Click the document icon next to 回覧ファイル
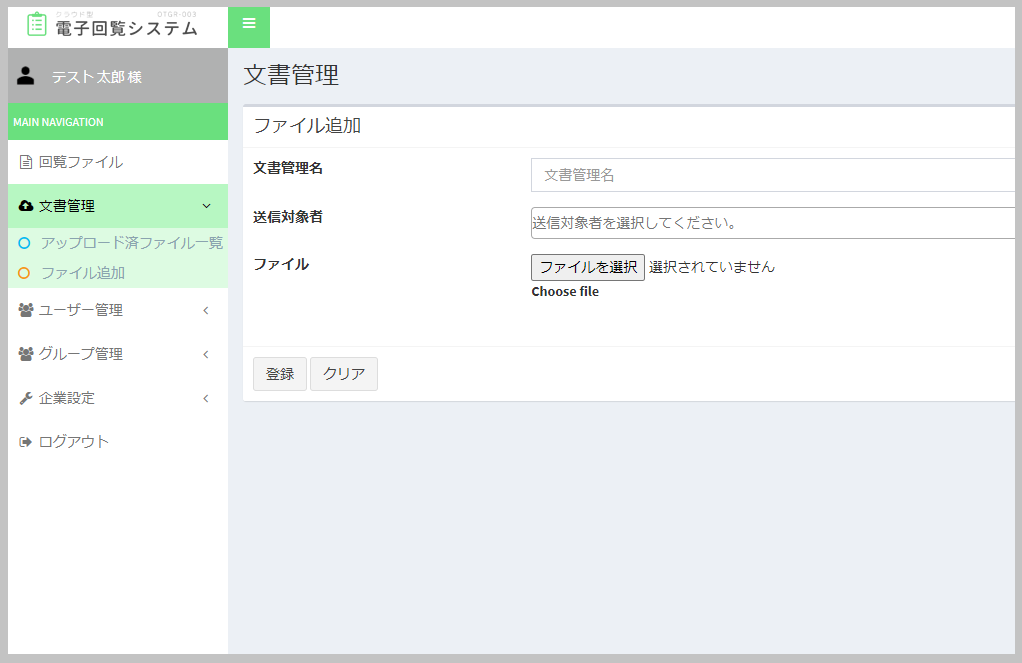 [26, 162]
